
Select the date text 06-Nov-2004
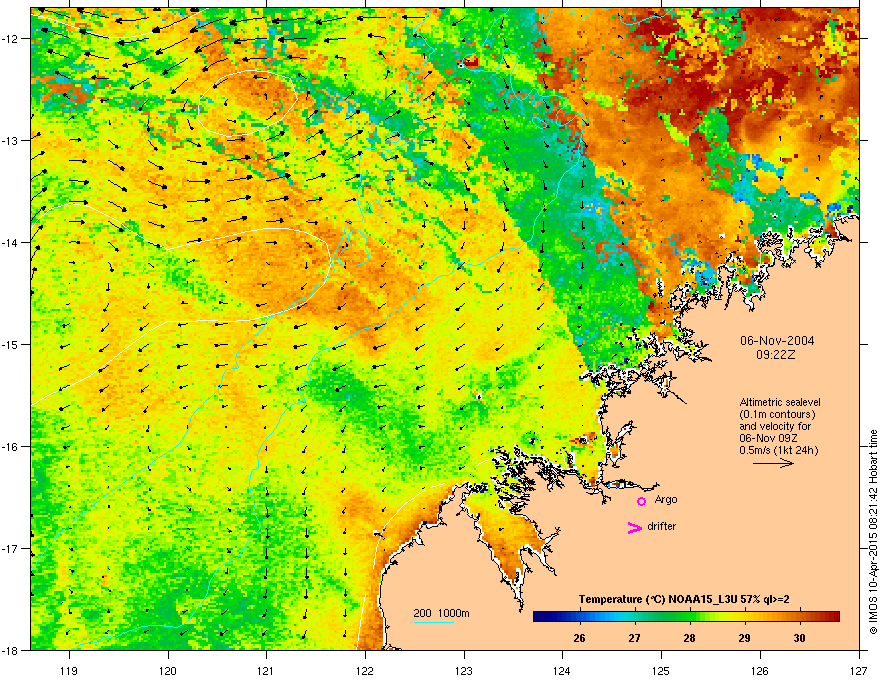777,341
